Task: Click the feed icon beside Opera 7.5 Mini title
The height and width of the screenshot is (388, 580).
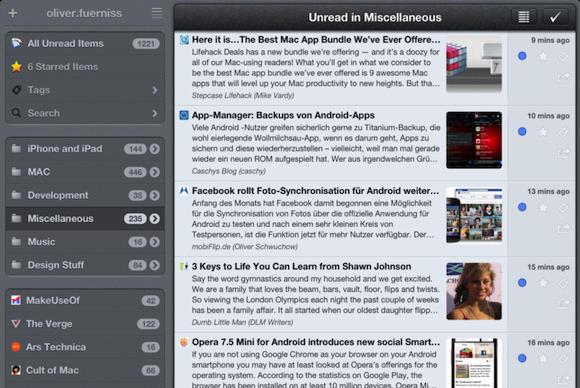Action: pyautogui.click(x=184, y=342)
